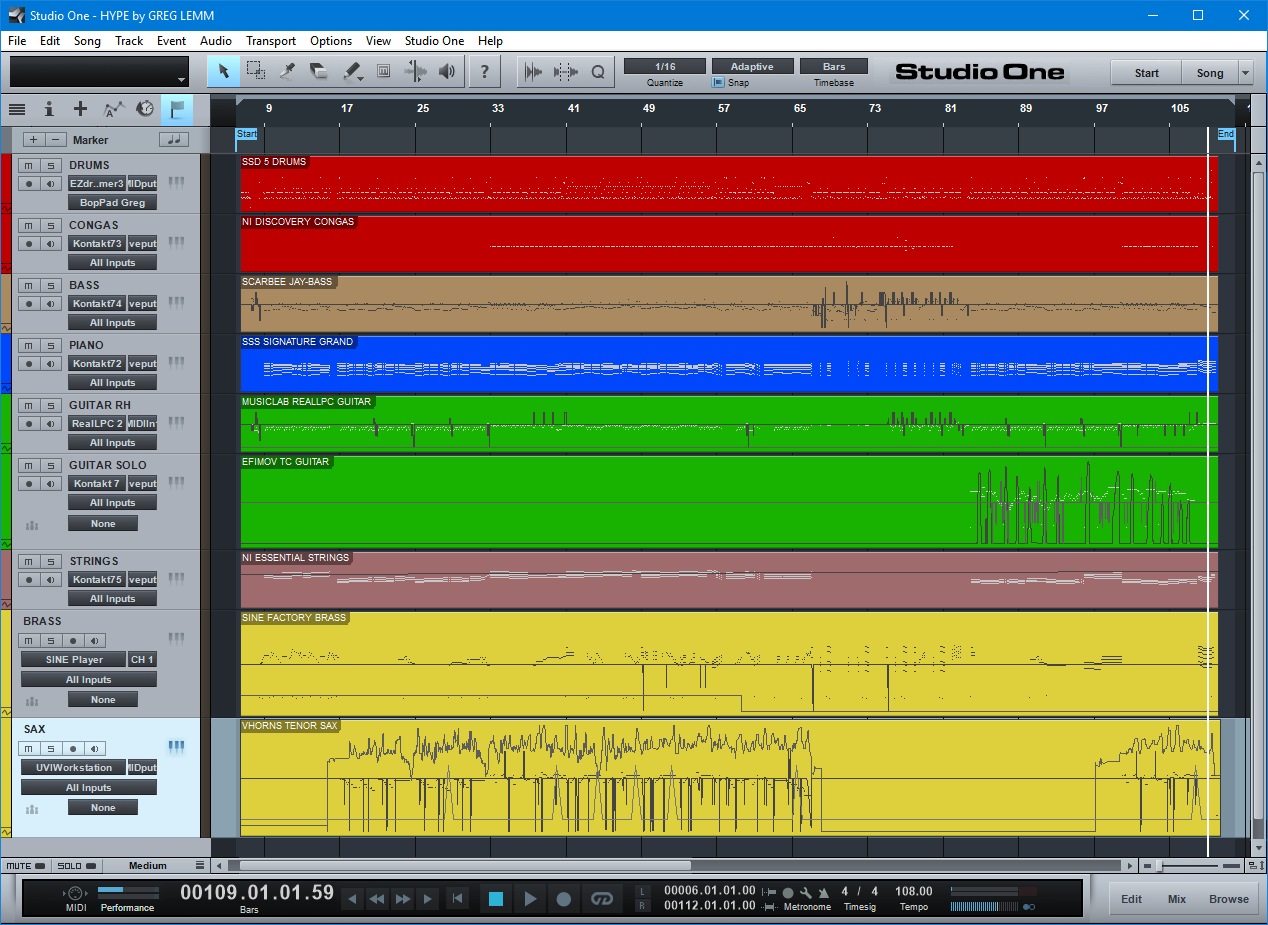The image size is (1268, 925).
Task: Click the transport Record button
Action: pos(564,899)
